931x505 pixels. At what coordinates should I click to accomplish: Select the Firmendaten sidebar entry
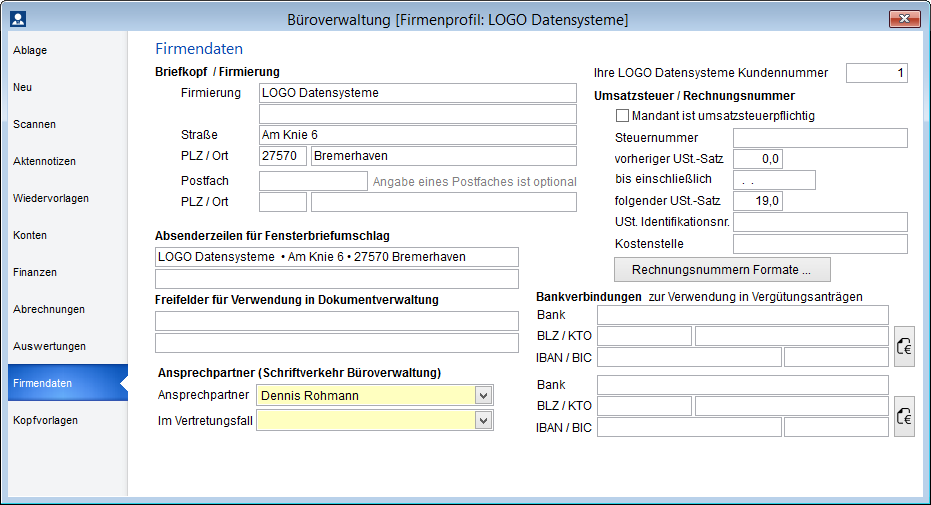click(x=68, y=383)
